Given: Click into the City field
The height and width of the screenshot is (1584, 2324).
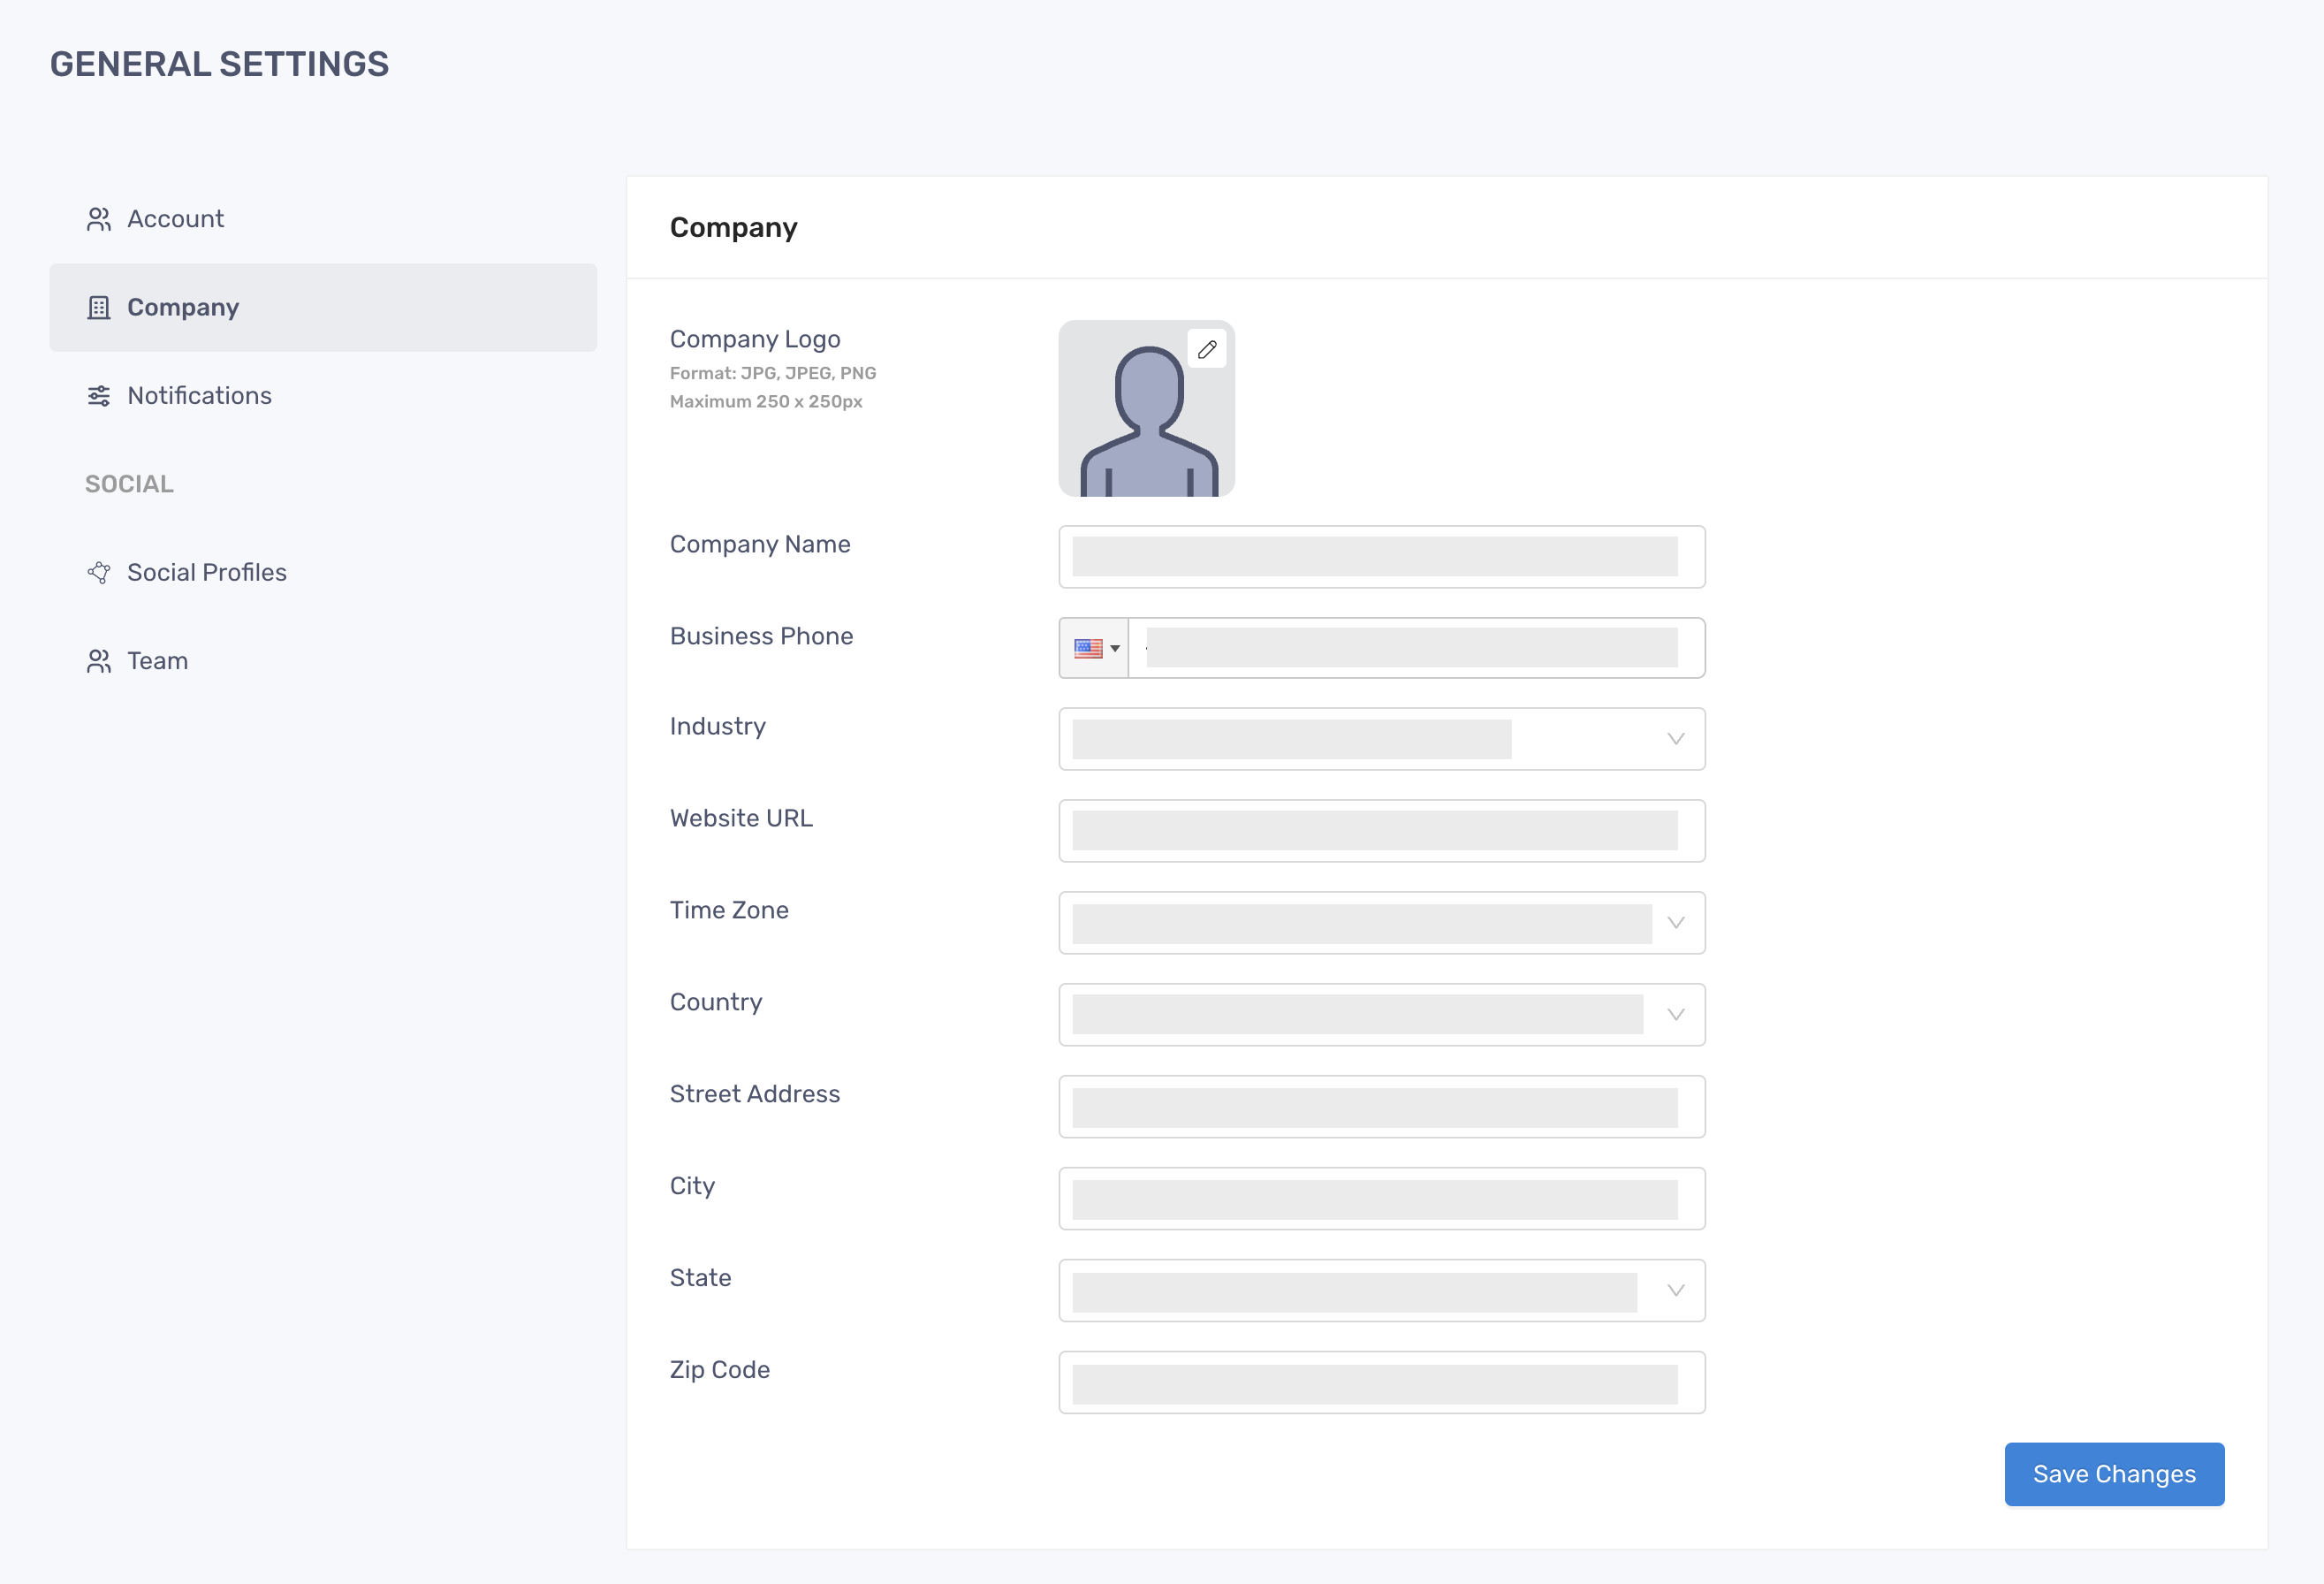Looking at the screenshot, I should [1382, 1199].
